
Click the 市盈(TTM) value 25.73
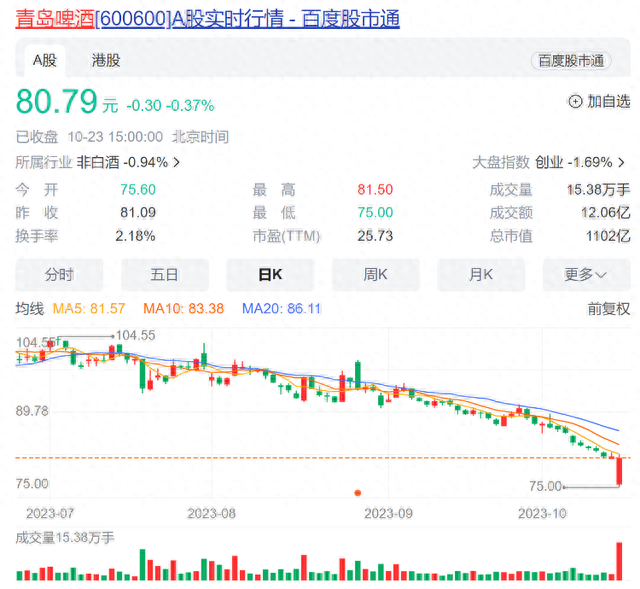(x=375, y=236)
